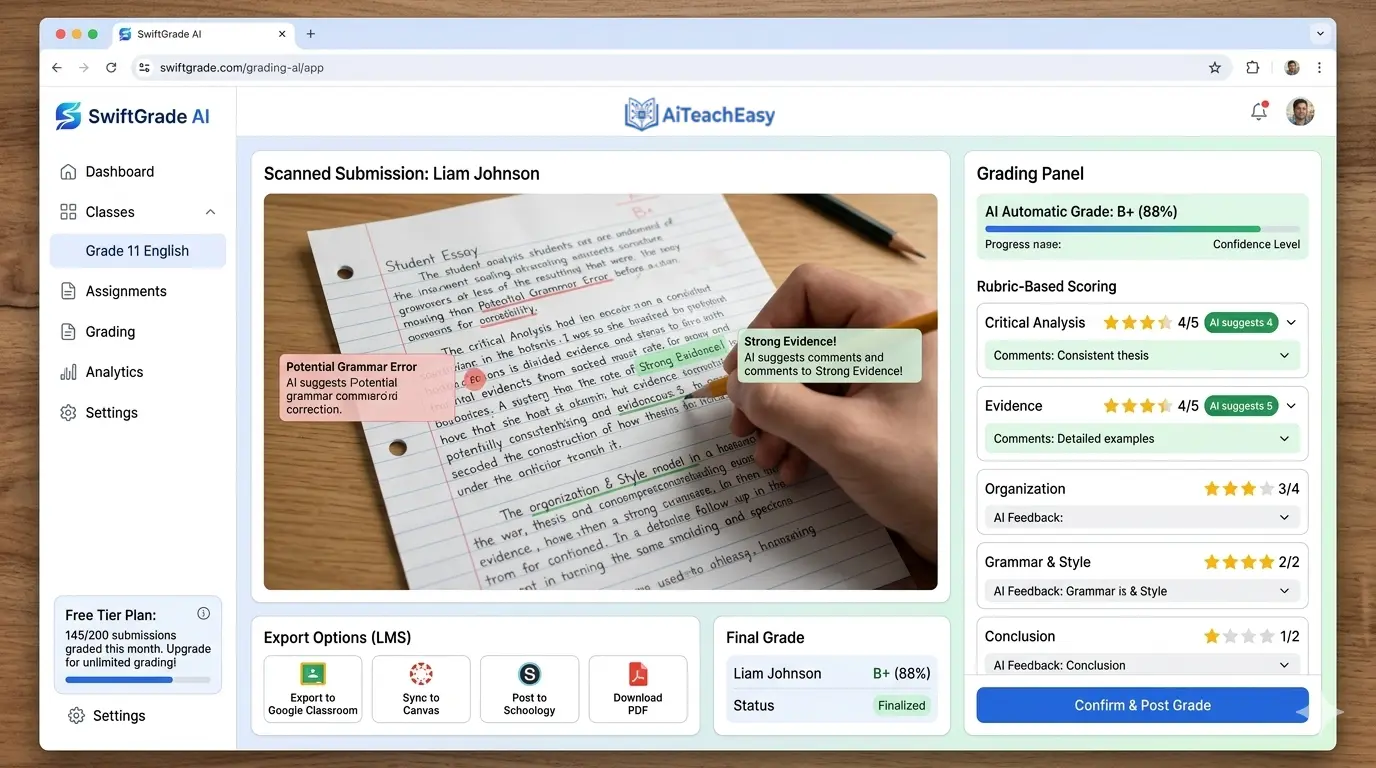Click the browser address bar URL
The image size is (1376, 768).
pyautogui.click(x=242, y=68)
